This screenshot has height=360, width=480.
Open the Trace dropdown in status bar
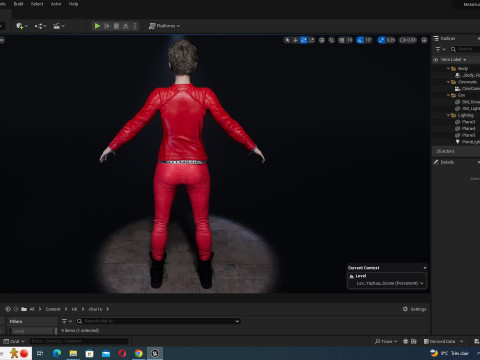pyautogui.click(x=386, y=341)
